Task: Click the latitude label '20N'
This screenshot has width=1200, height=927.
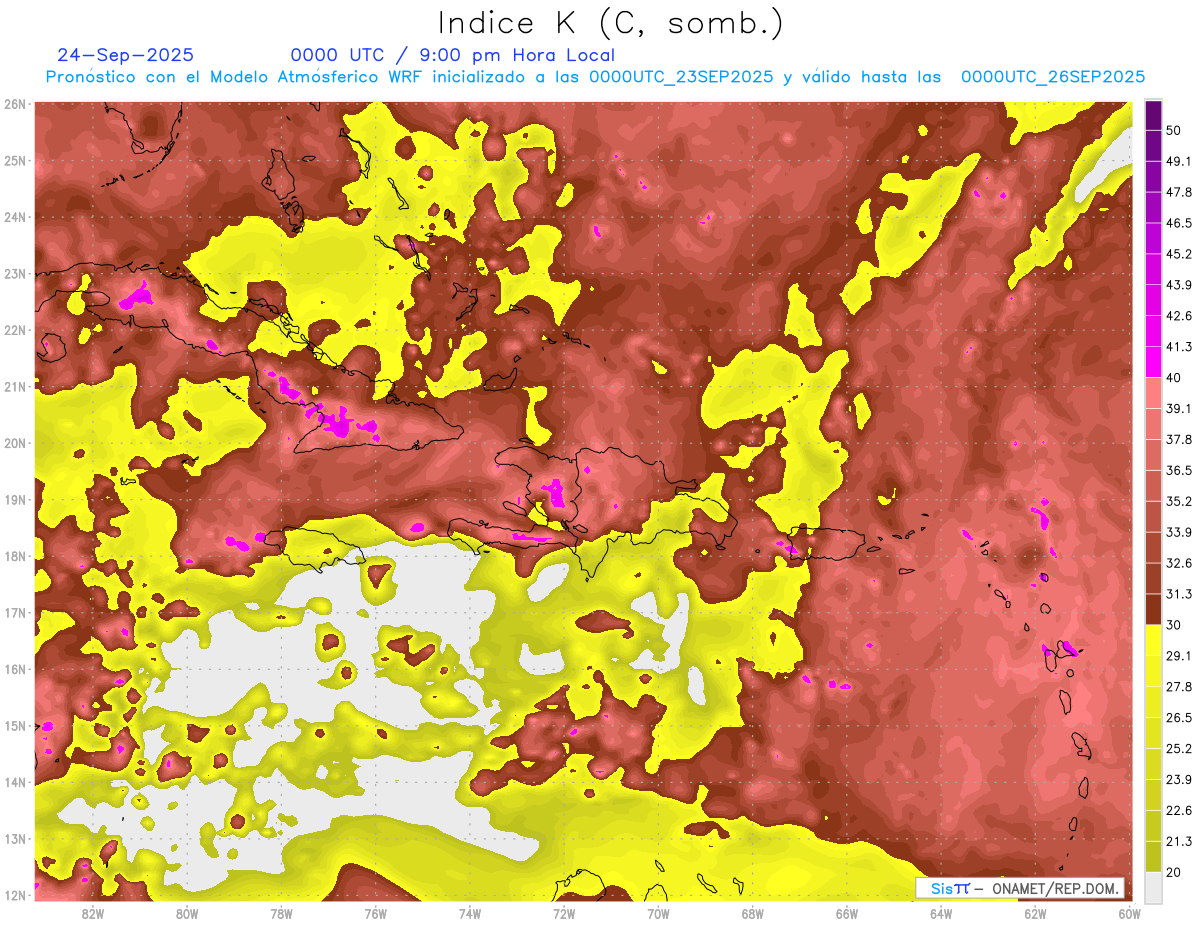Action: tap(15, 443)
